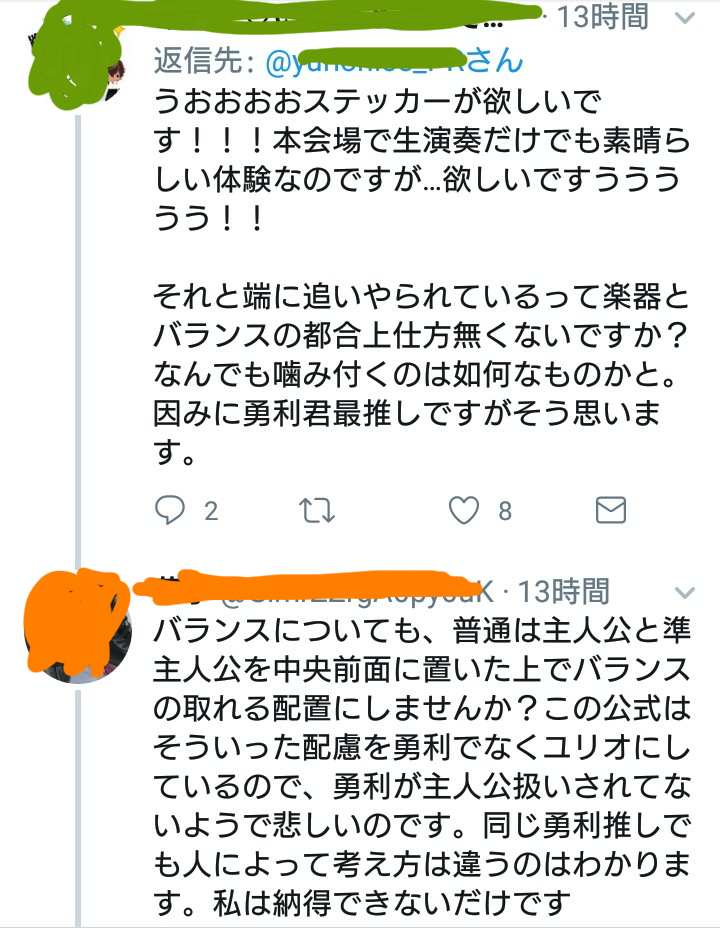The image size is (720, 936).
Task: Tap the like count number 8
Action: [x=505, y=511]
